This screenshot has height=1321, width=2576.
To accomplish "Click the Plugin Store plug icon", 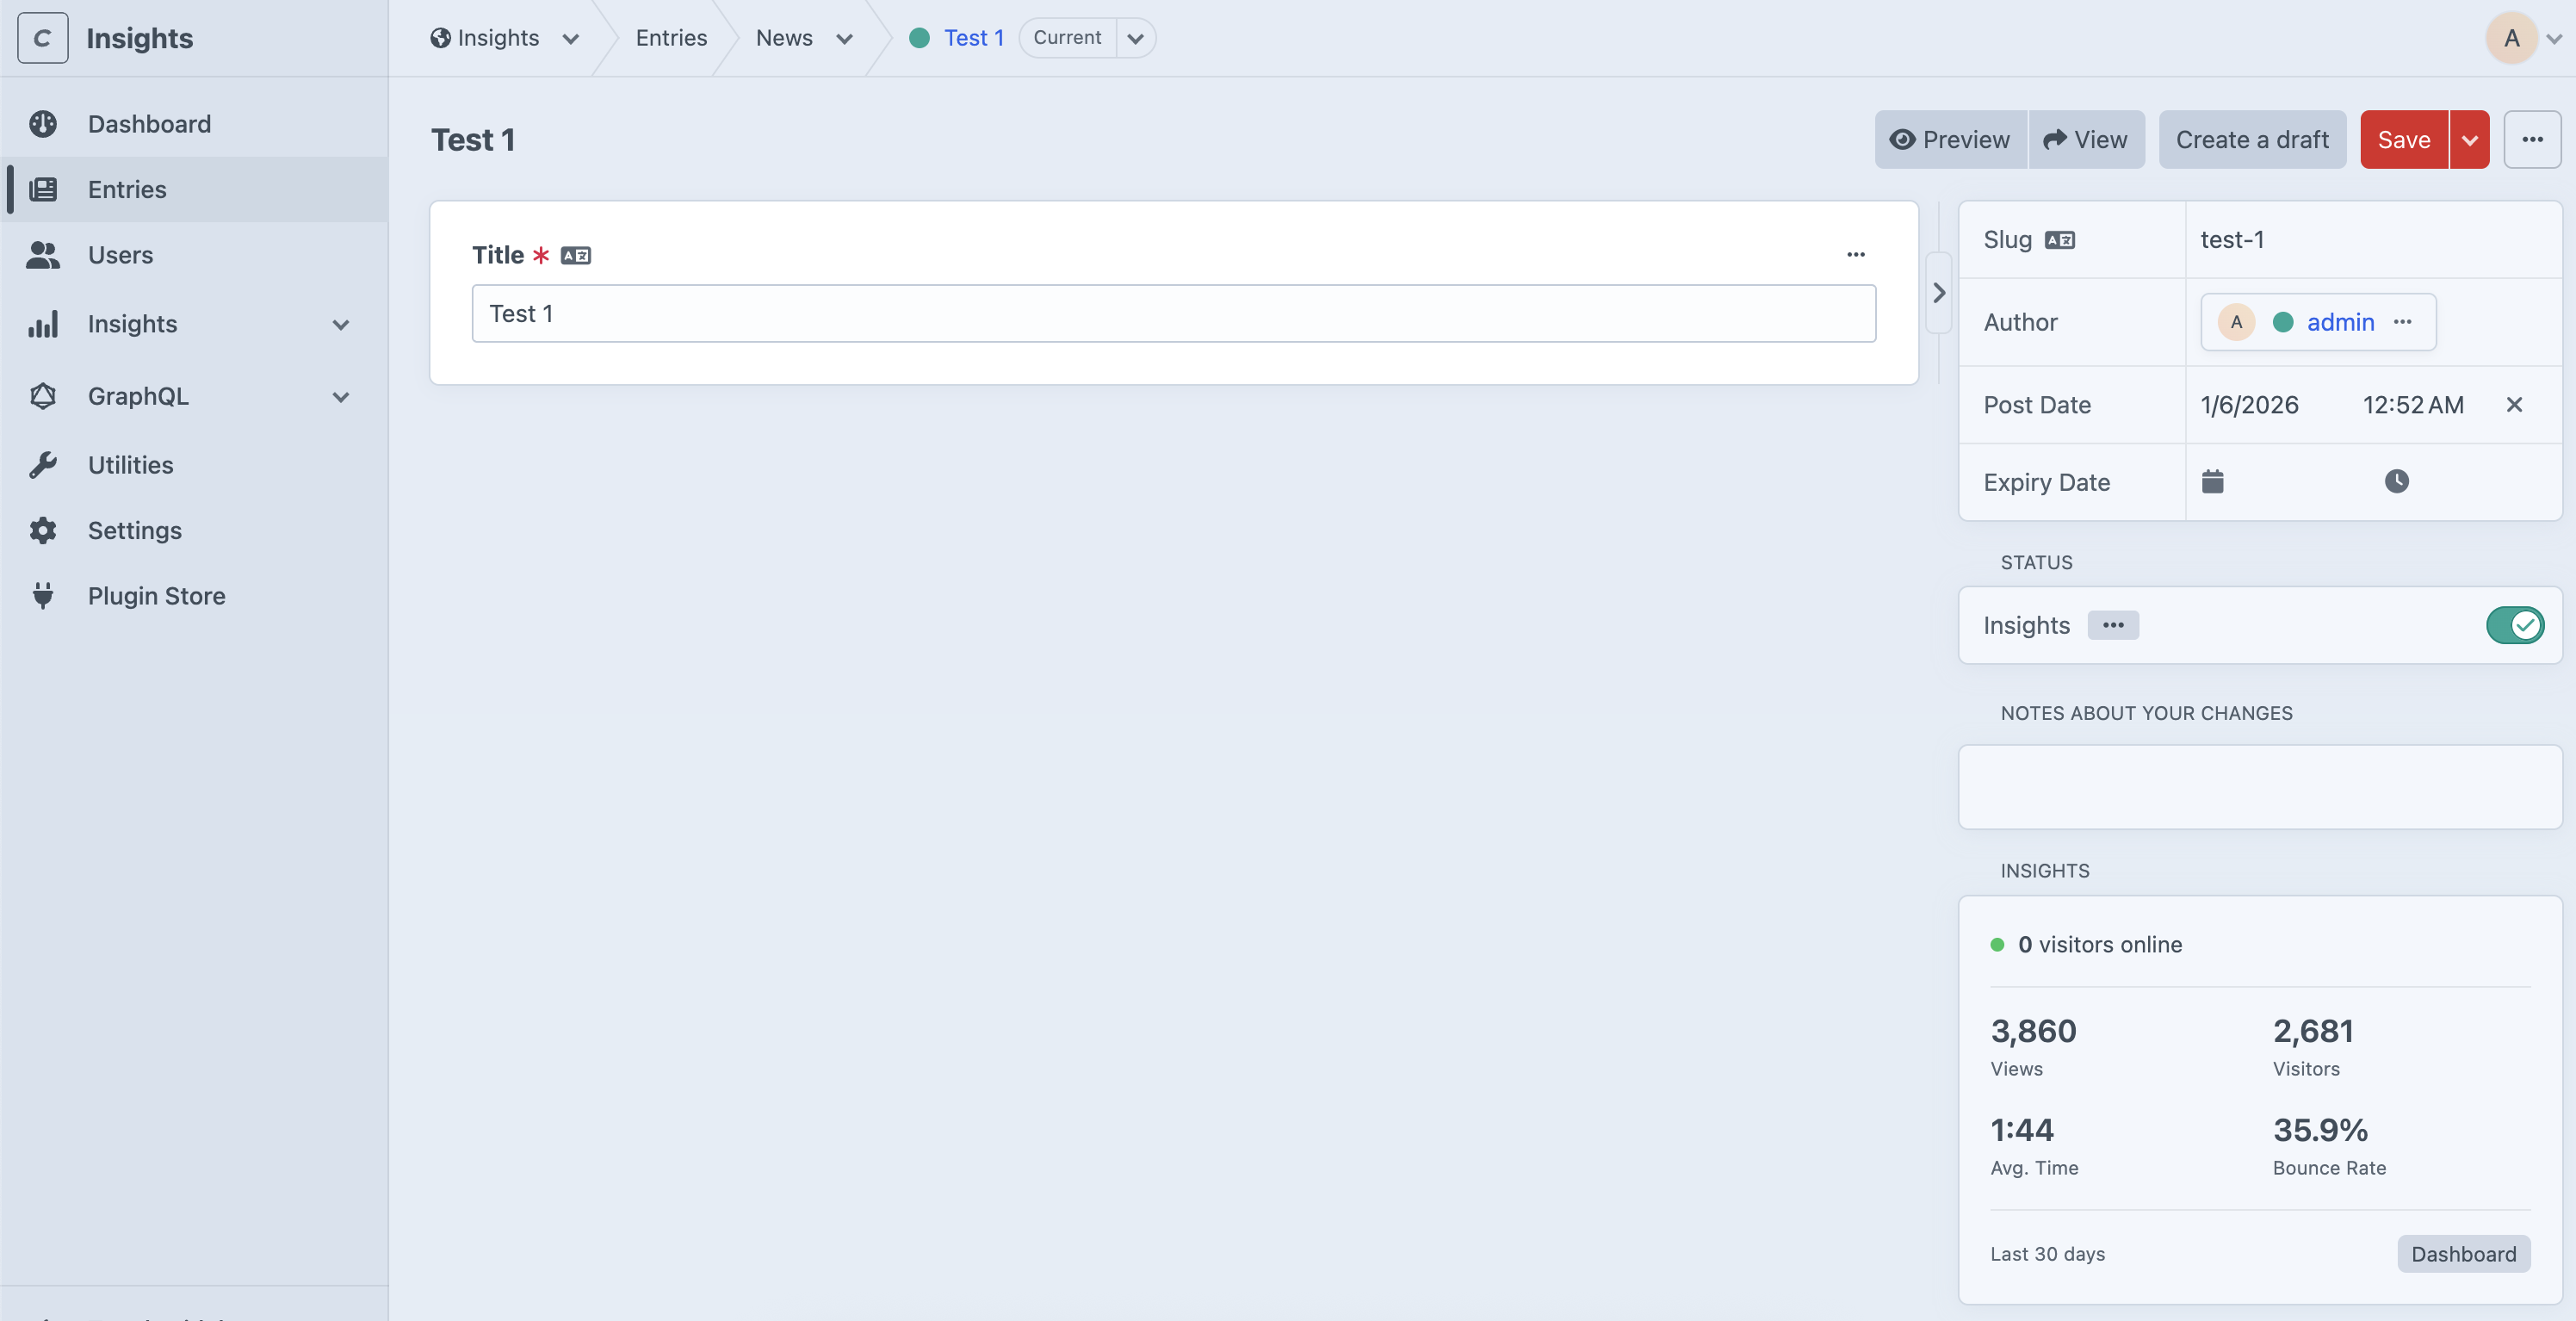I will (x=43, y=596).
